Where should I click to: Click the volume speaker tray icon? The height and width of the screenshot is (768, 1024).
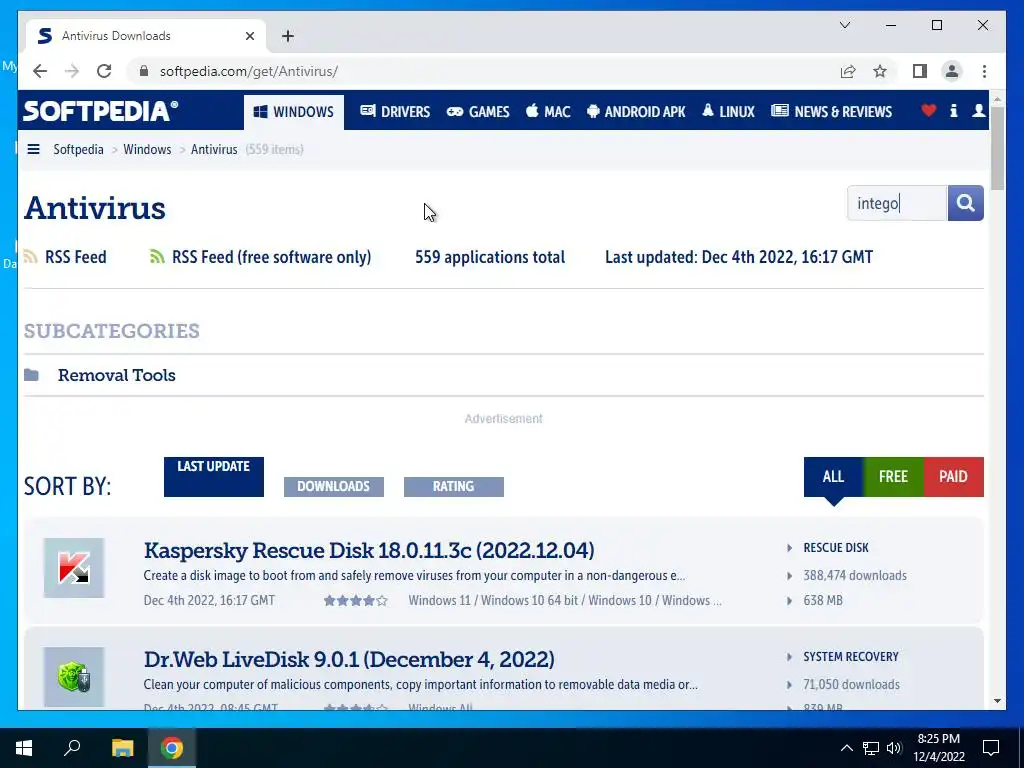[x=894, y=748]
